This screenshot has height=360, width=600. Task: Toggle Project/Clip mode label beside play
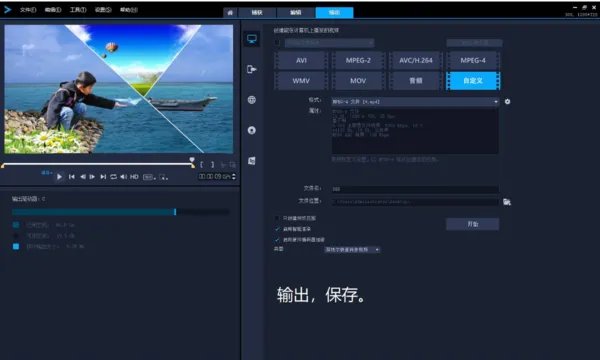47,173
